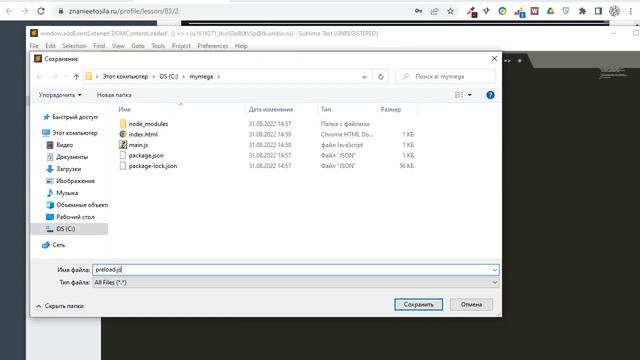
Task: Click Этот компьютер breadcrumb in address bar
Action: (125, 77)
